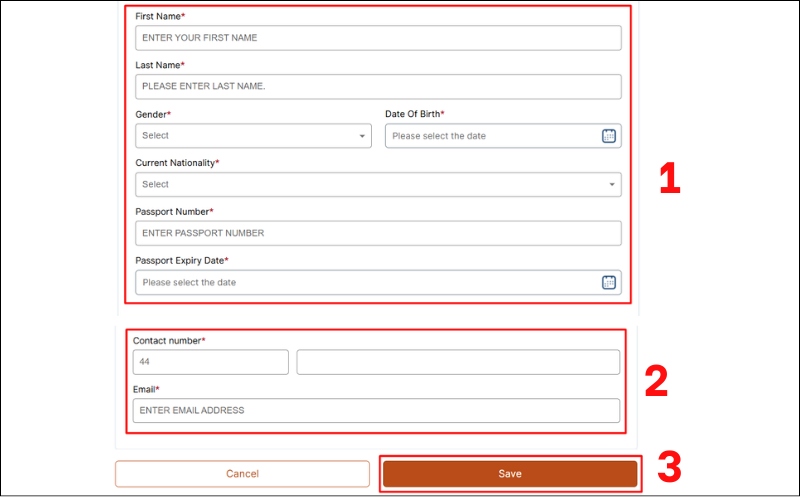Click the Current Nationality 'Select' text area
Viewport: 800px width, 500px height.
pyautogui.click(x=370, y=185)
